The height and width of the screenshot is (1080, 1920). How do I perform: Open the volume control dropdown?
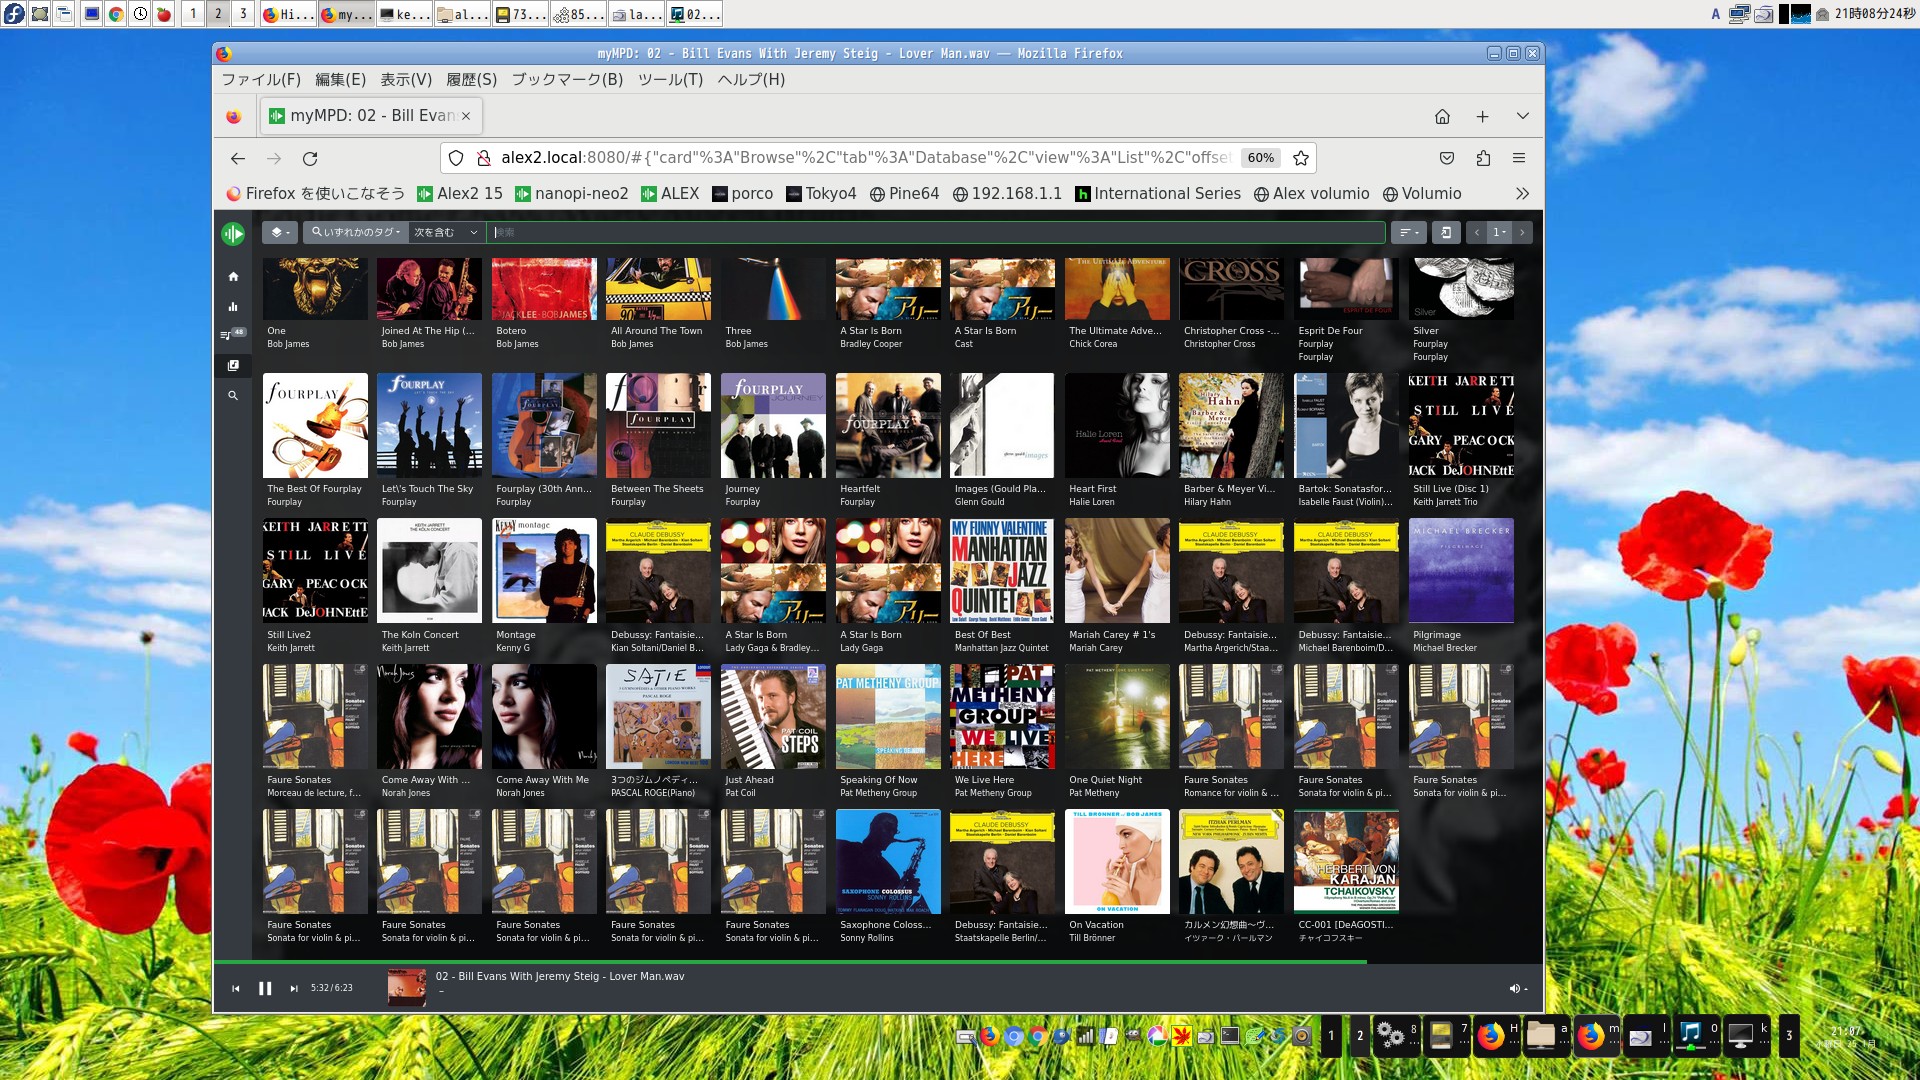pyautogui.click(x=1518, y=988)
